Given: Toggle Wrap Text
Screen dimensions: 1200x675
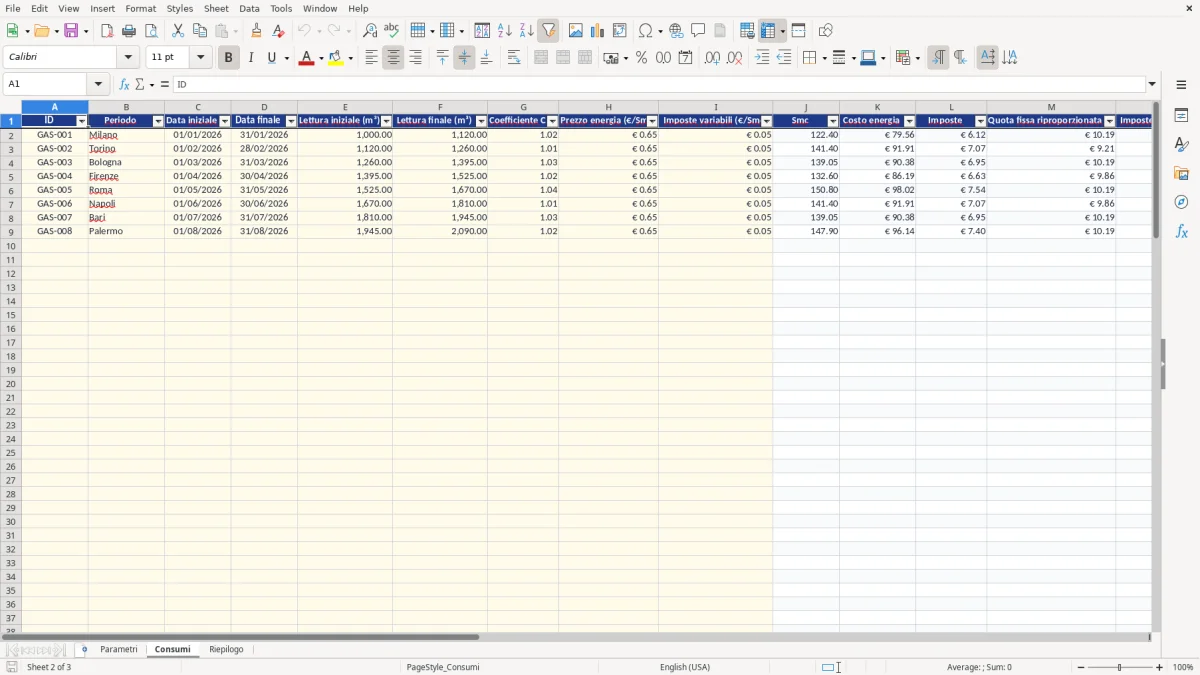Looking at the screenshot, I should tap(514, 58).
